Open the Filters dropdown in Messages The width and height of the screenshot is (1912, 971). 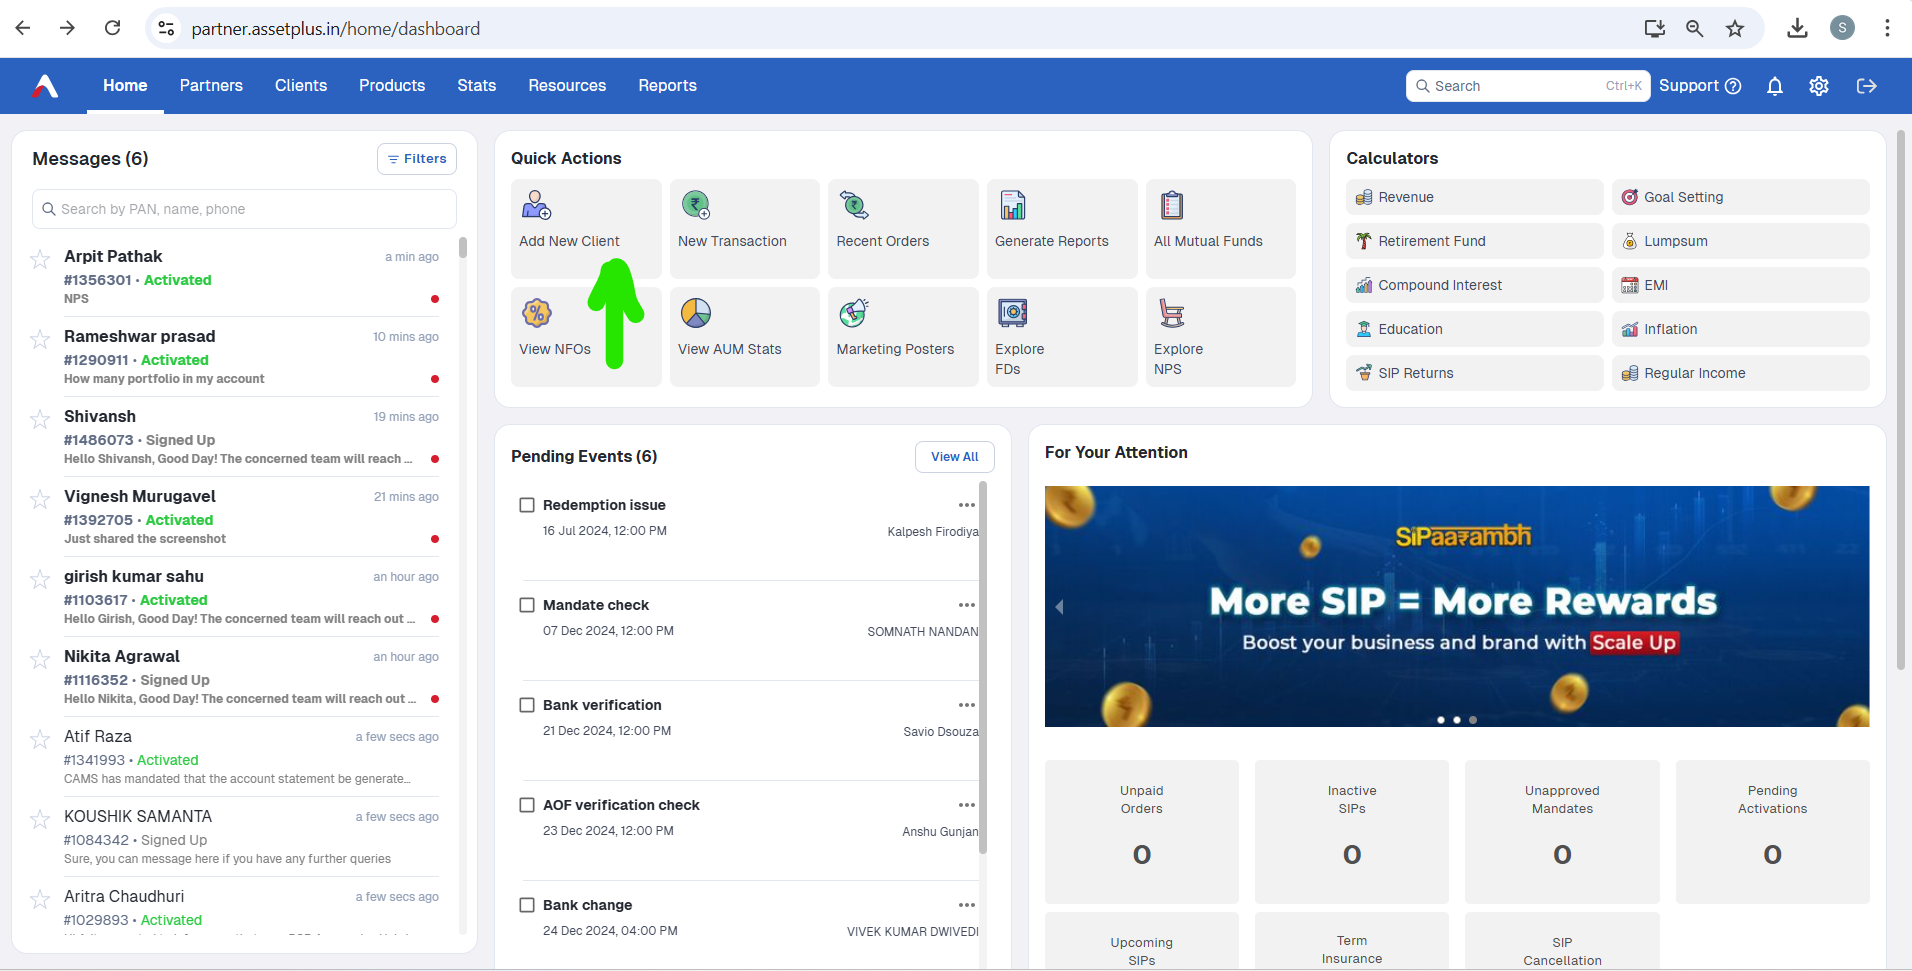point(417,159)
